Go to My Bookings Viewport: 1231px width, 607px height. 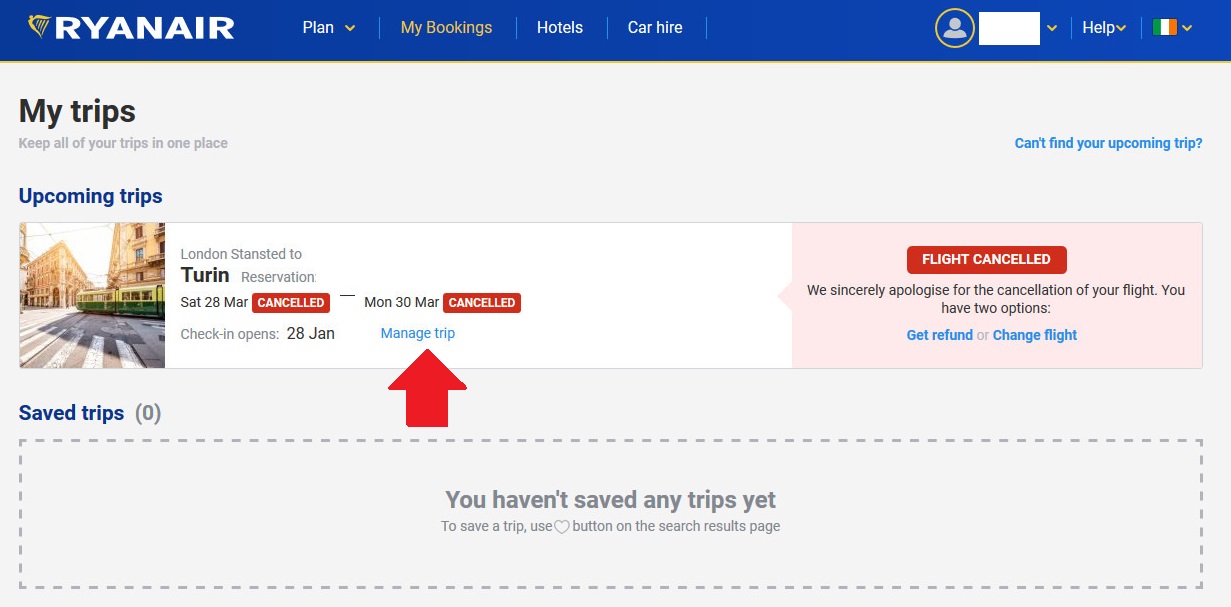[x=446, y=28]
